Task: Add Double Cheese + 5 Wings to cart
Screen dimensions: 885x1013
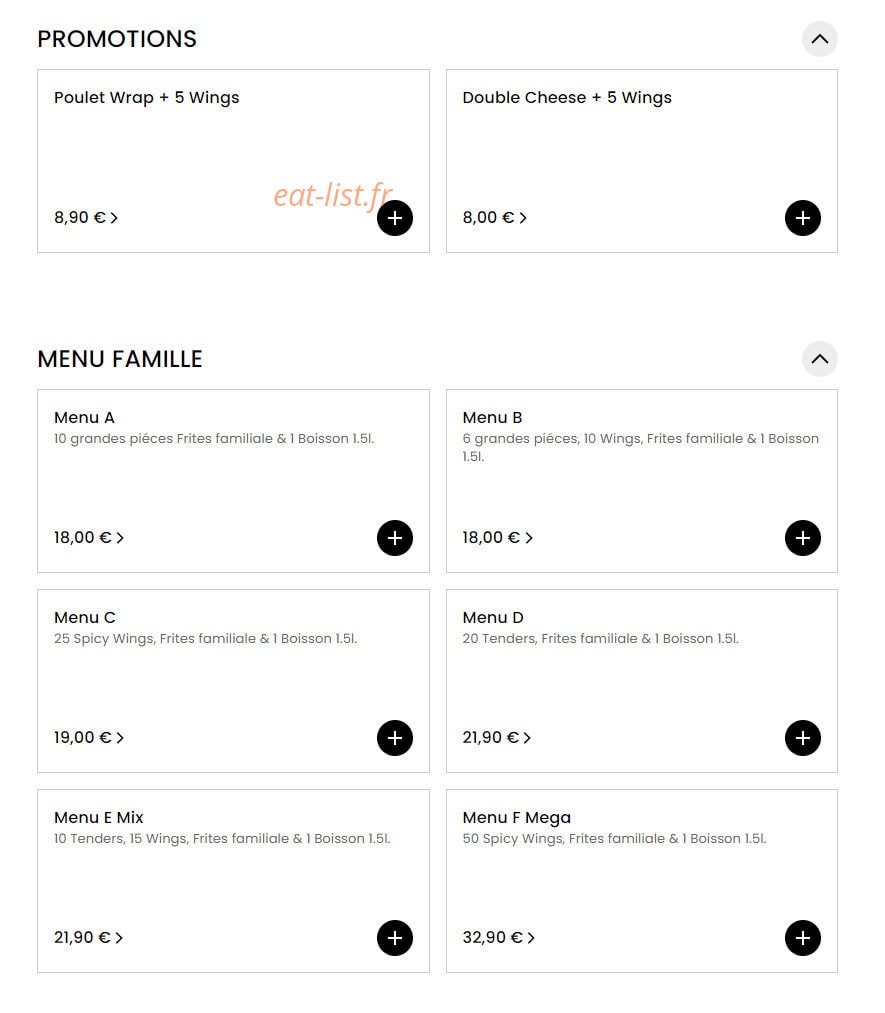Action: click(802, 218)
